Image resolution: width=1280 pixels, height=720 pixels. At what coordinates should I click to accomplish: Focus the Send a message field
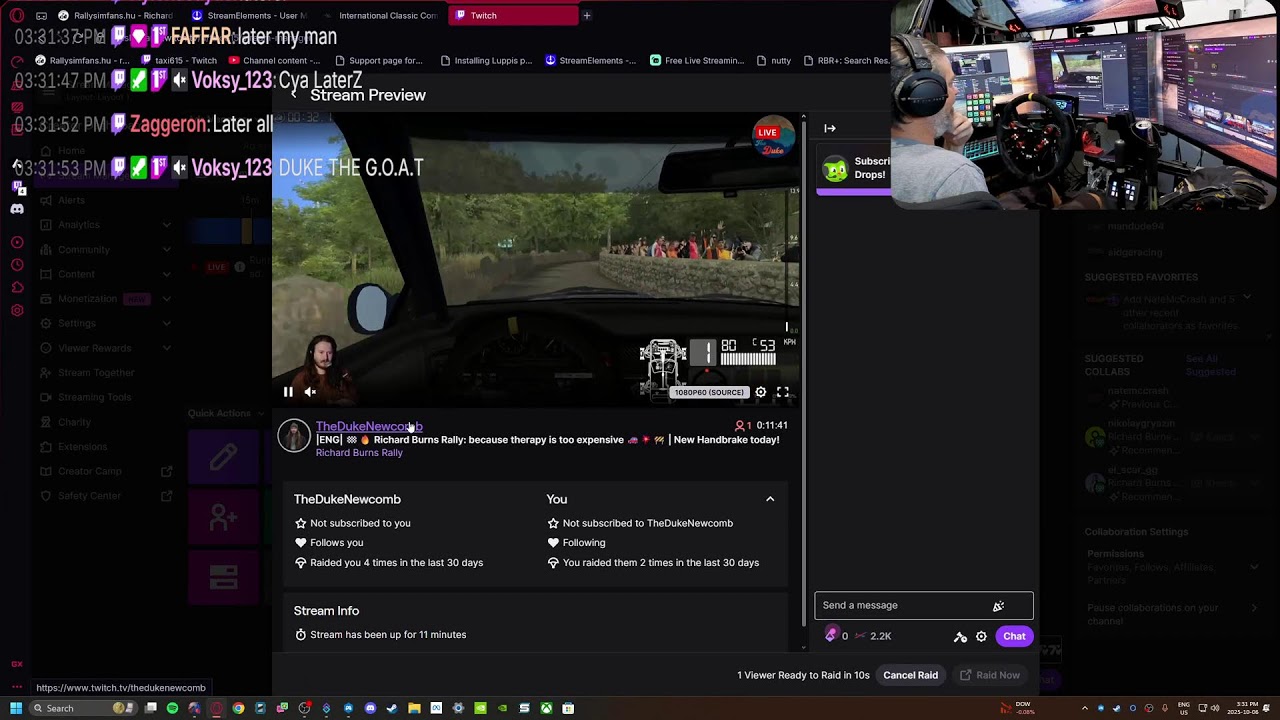[924, 605]
